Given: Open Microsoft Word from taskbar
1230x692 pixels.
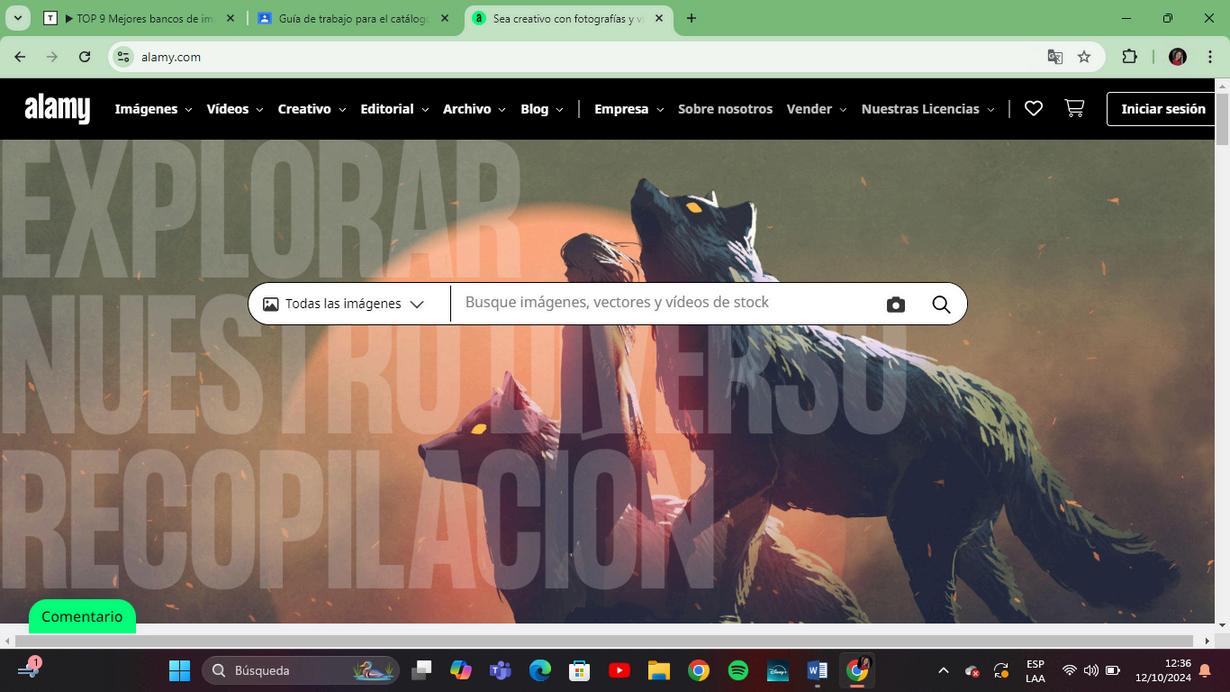Looking at the screenshot, I should pos(817,670).
